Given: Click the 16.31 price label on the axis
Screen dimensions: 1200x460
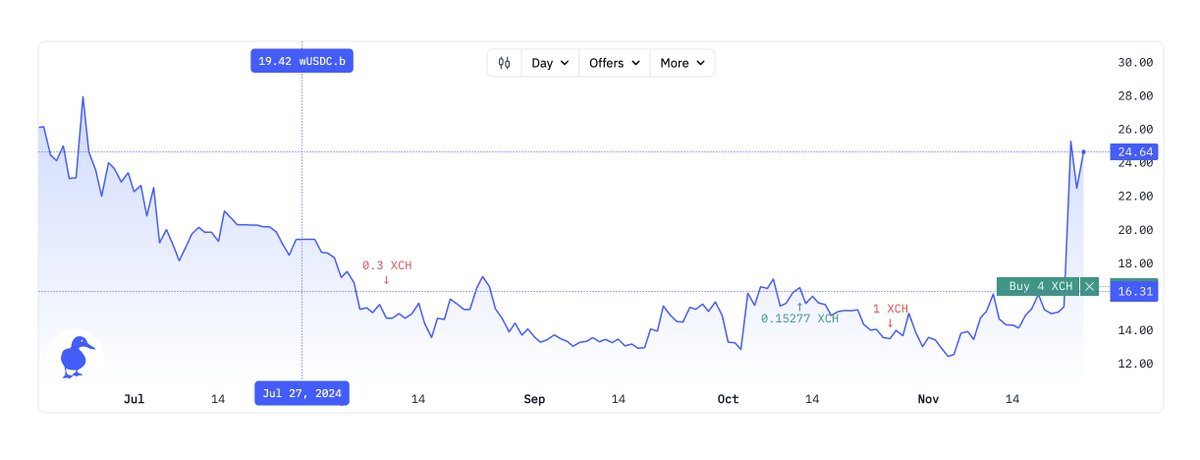Looking at the screenshot, I should [x=1133, y=291].
